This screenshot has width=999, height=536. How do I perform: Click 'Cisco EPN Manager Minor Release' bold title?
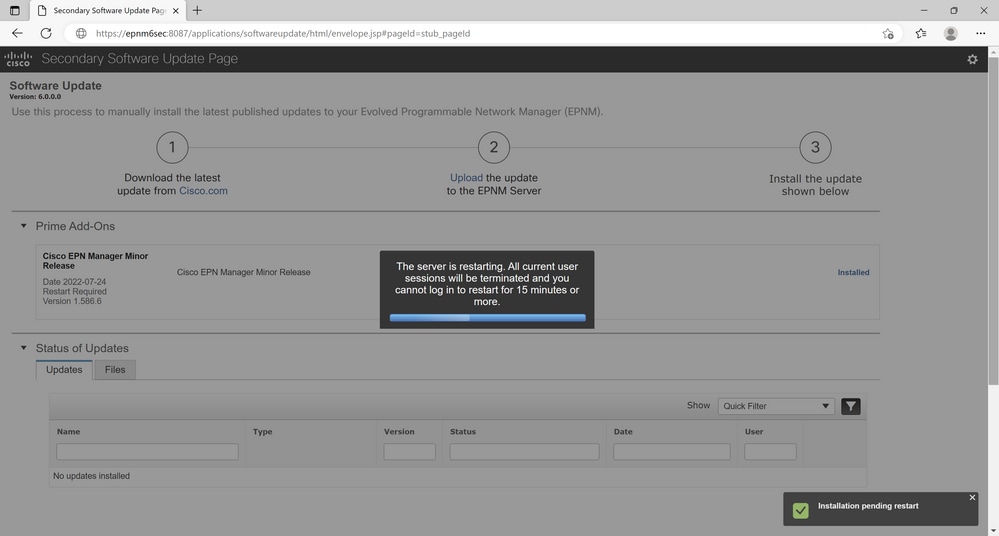96,261
